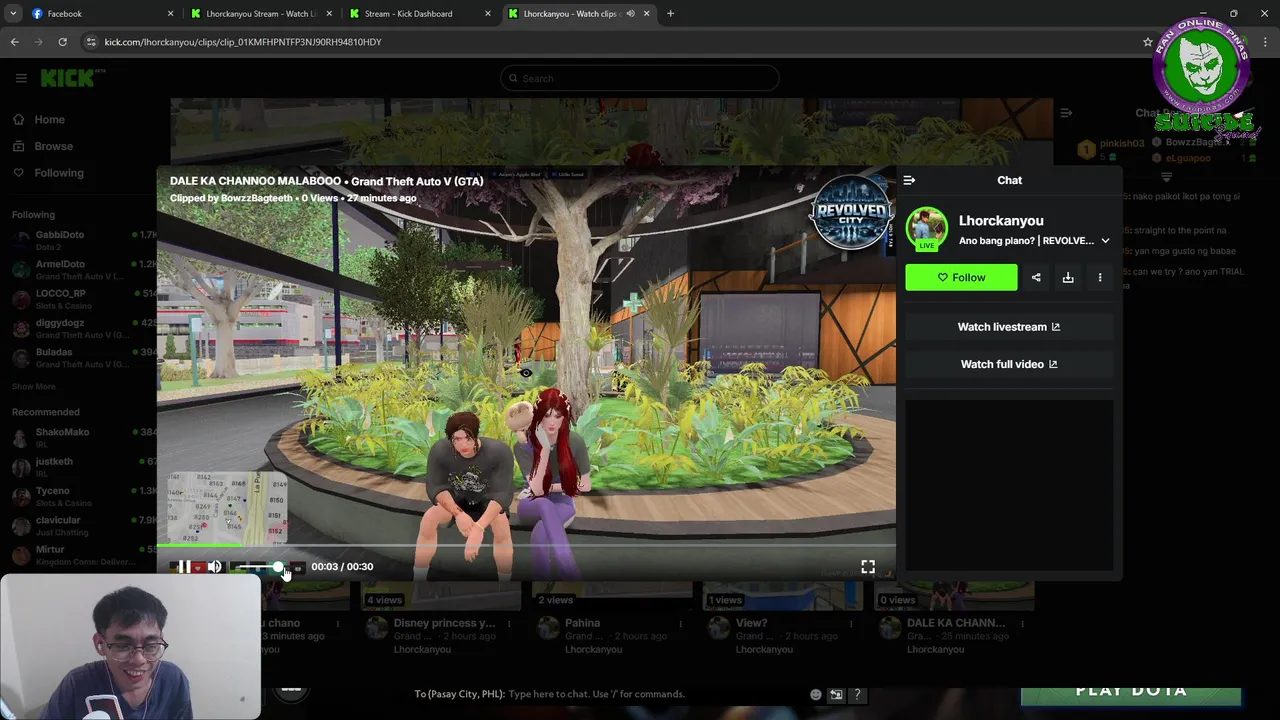Open Lhorckanyou channel name in clip panel

click(x=1001, y=221)
